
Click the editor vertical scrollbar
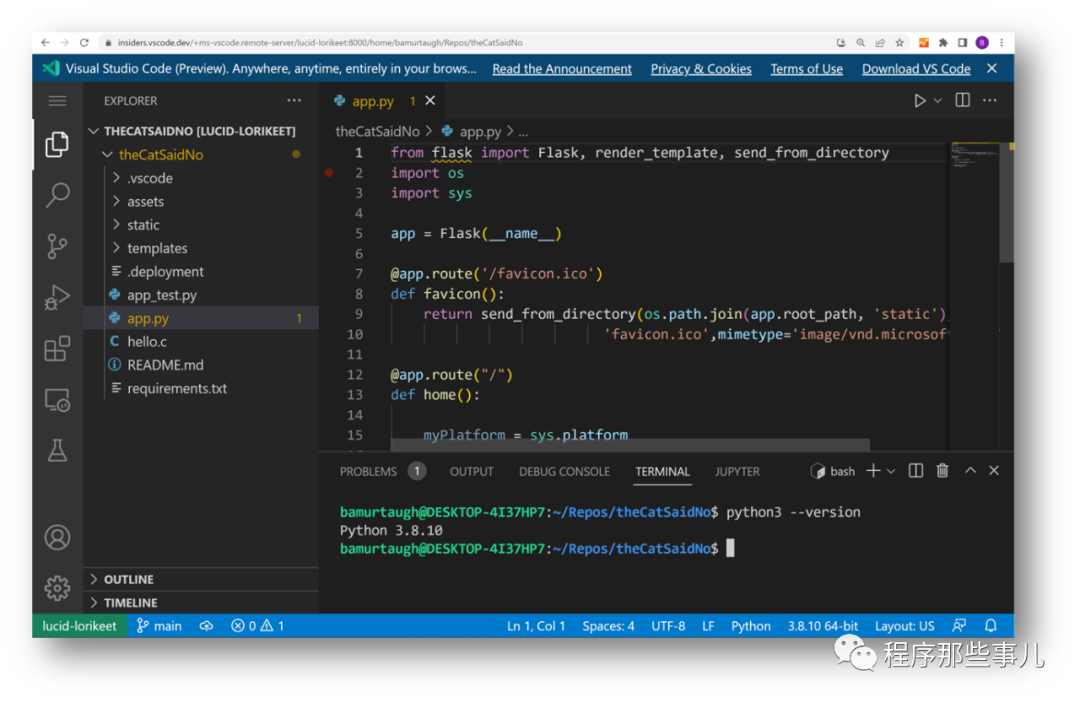coord(1006,204)
